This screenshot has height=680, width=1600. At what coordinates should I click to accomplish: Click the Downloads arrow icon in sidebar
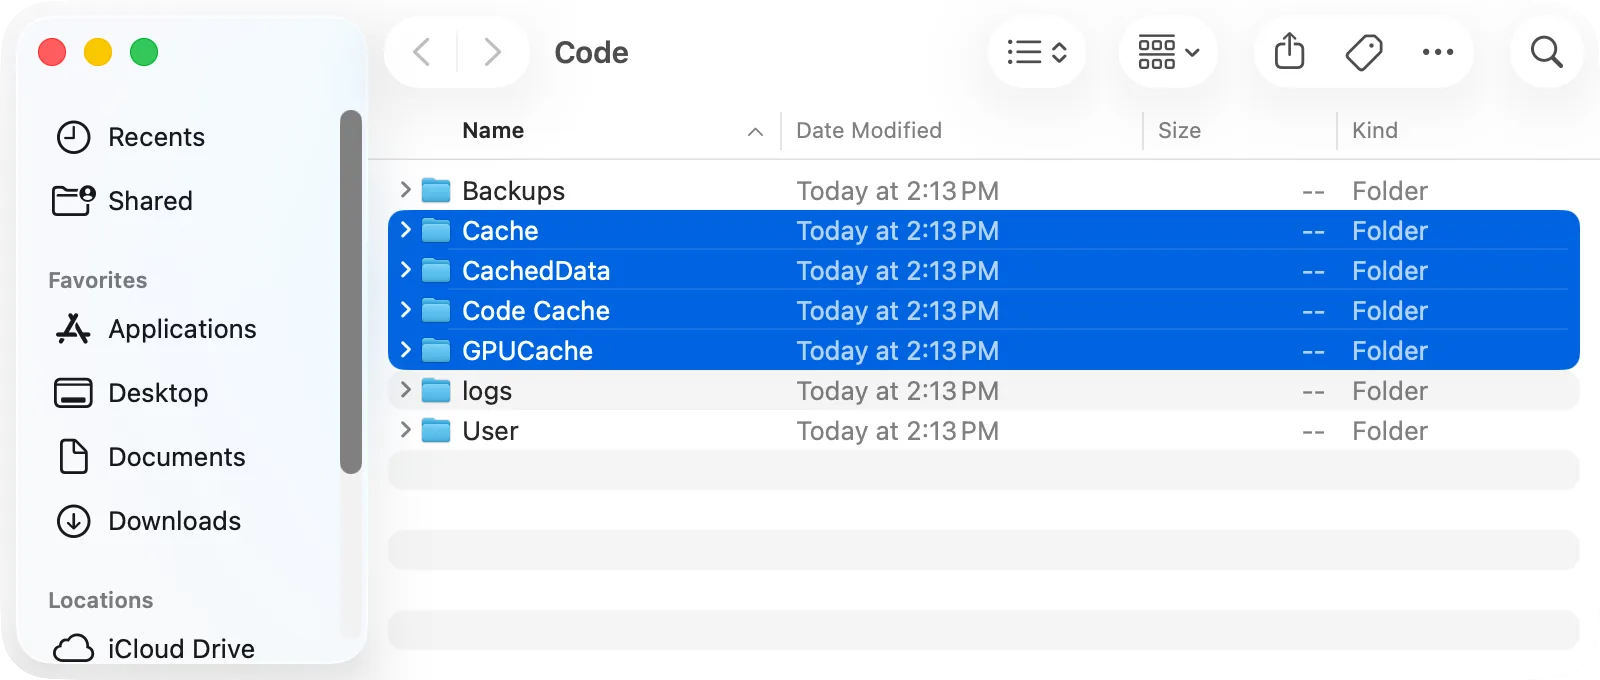pos(73,521)
